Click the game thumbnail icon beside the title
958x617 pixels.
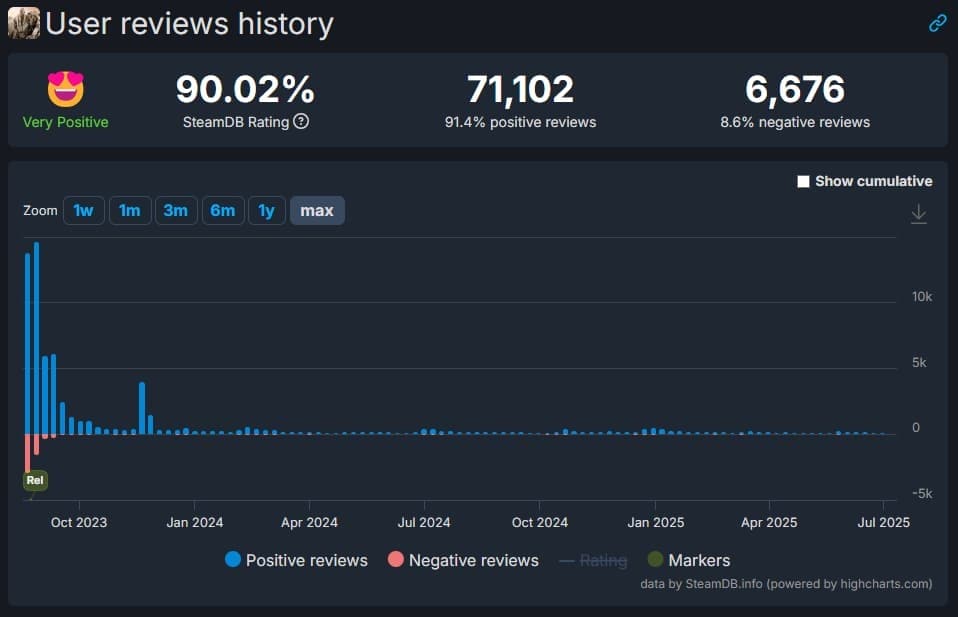pos(24,23)
